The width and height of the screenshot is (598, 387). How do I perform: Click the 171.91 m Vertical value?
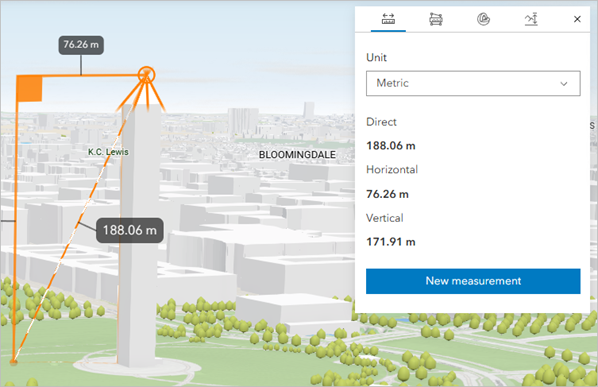click(391, 242)
